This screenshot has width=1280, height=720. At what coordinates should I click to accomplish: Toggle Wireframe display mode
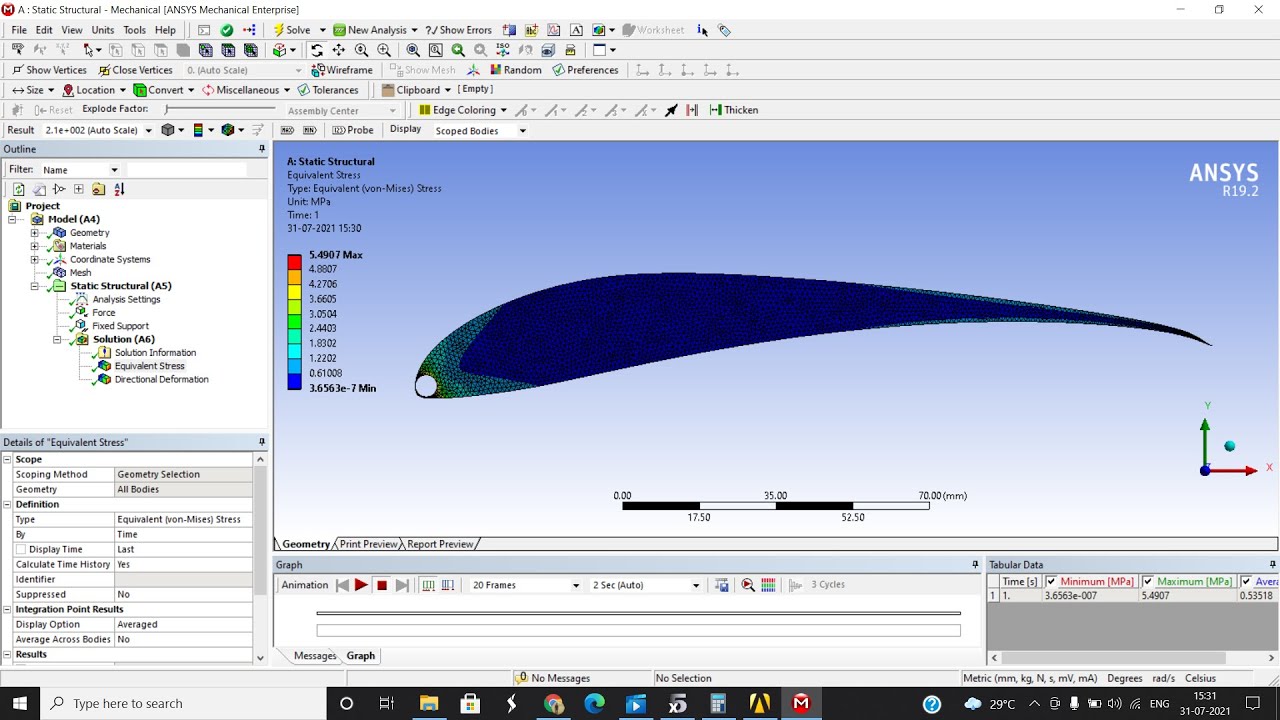(x=342, y=70)
